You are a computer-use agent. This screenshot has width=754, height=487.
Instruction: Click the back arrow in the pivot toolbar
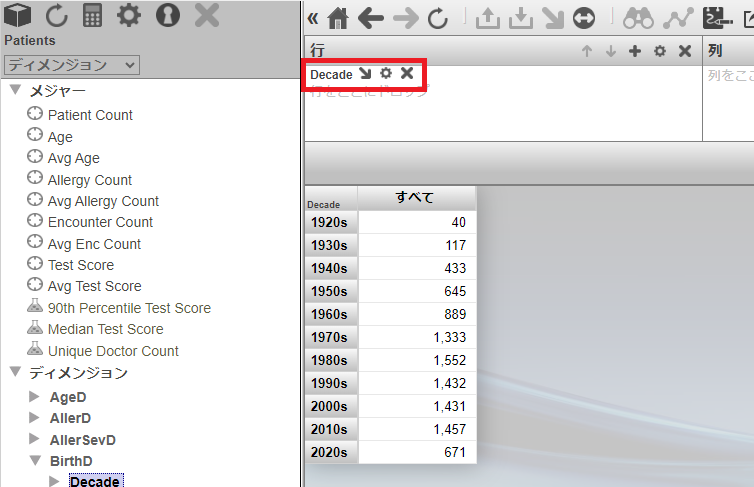[x=371, y=17]
